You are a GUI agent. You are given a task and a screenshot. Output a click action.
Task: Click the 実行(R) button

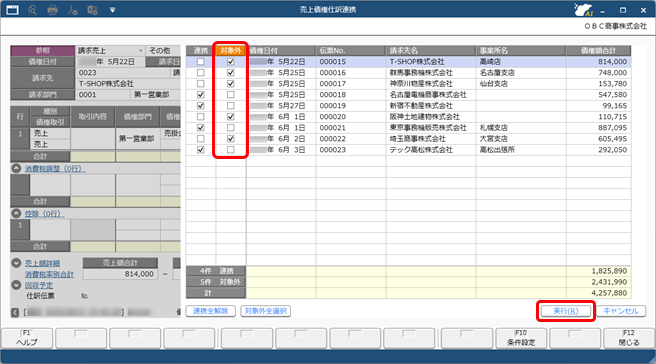[x=566, y=311]
